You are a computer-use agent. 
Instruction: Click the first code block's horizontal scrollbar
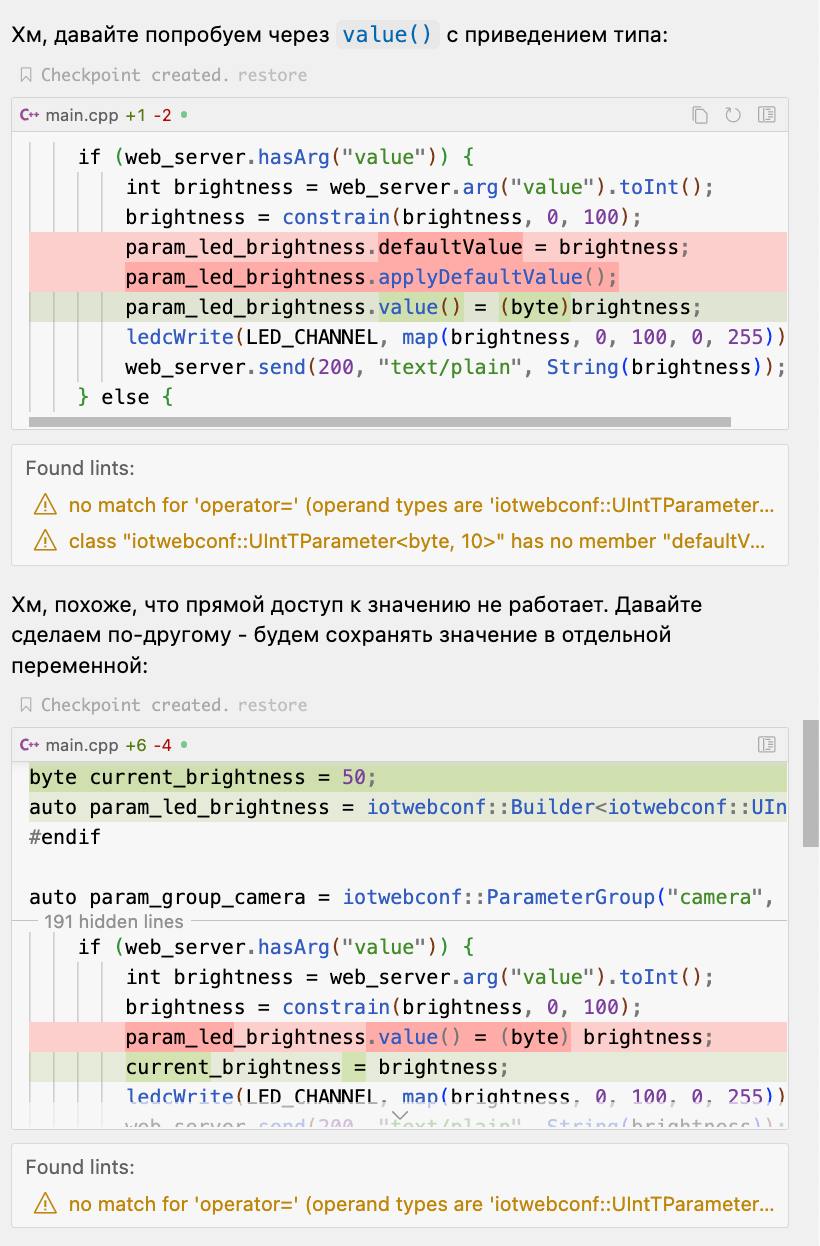380,422
